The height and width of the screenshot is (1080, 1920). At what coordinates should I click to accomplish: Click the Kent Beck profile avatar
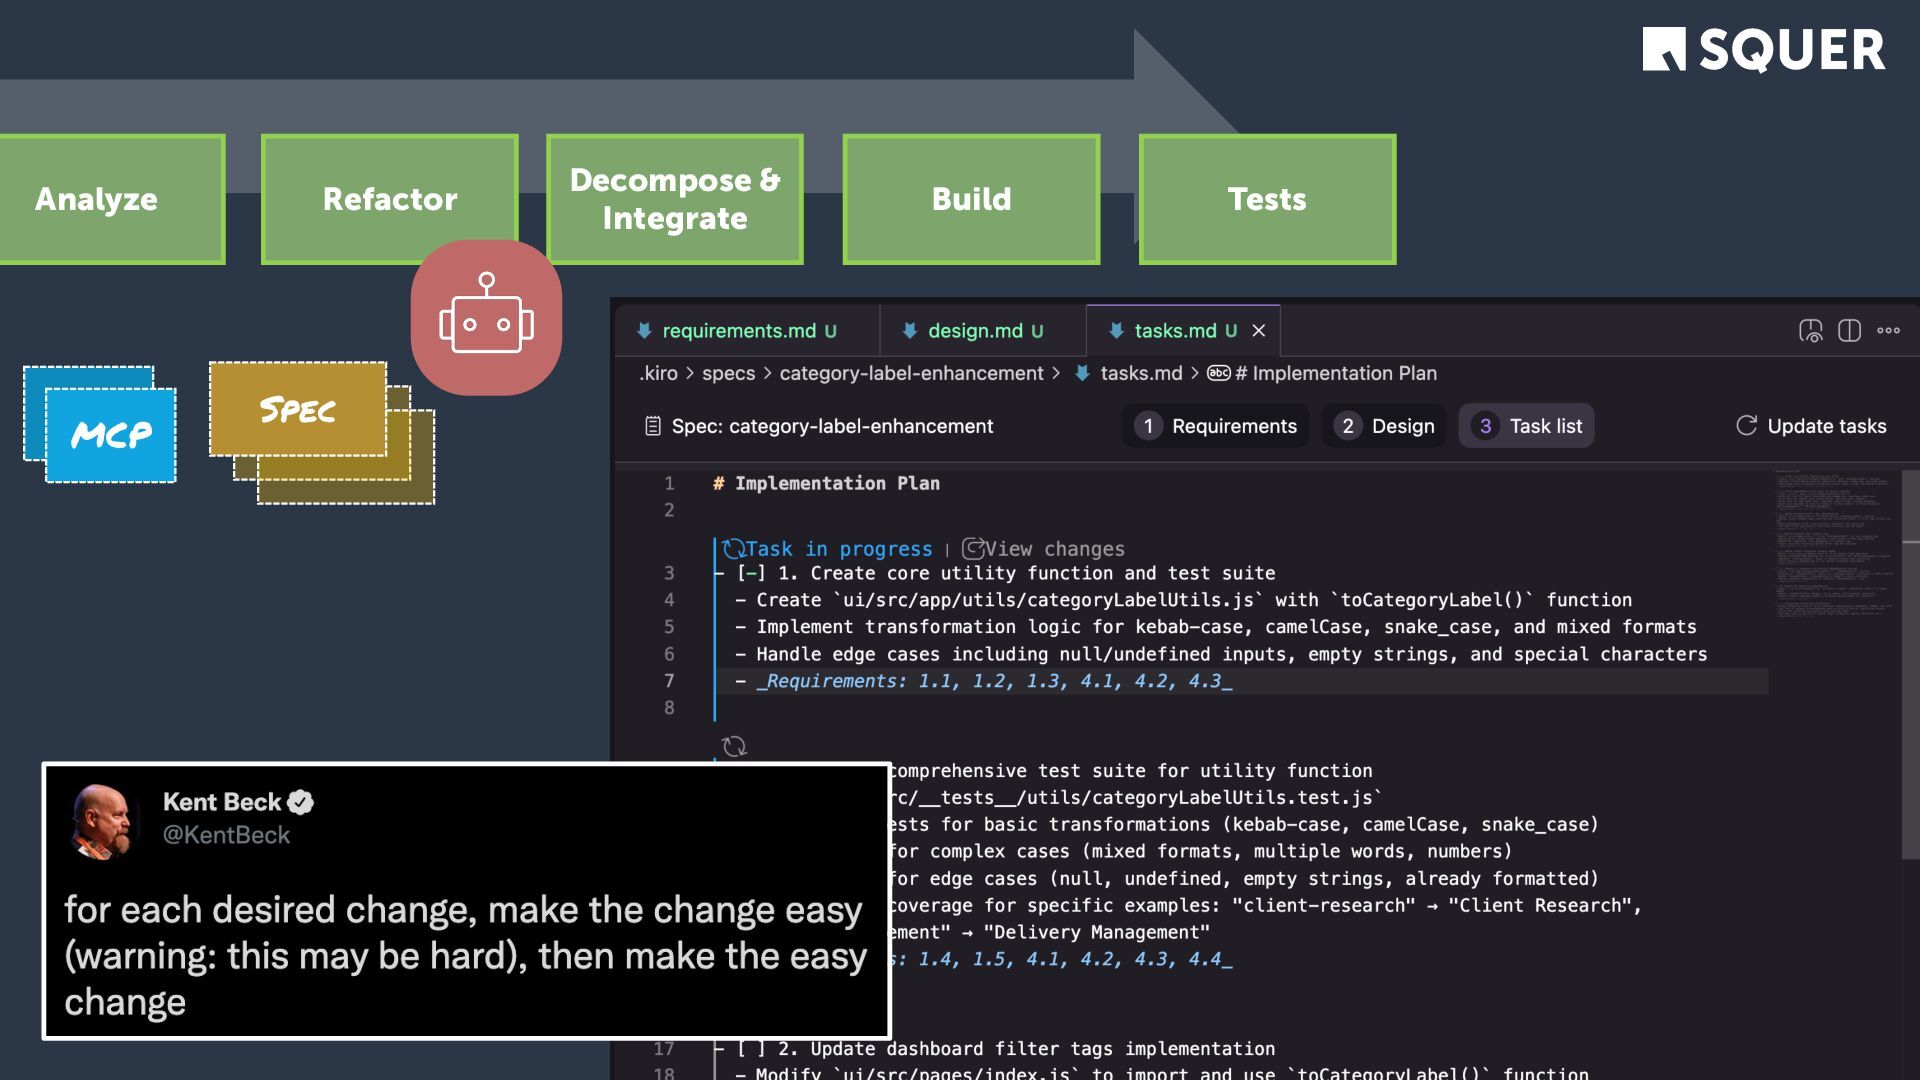(x=102, y=821)
